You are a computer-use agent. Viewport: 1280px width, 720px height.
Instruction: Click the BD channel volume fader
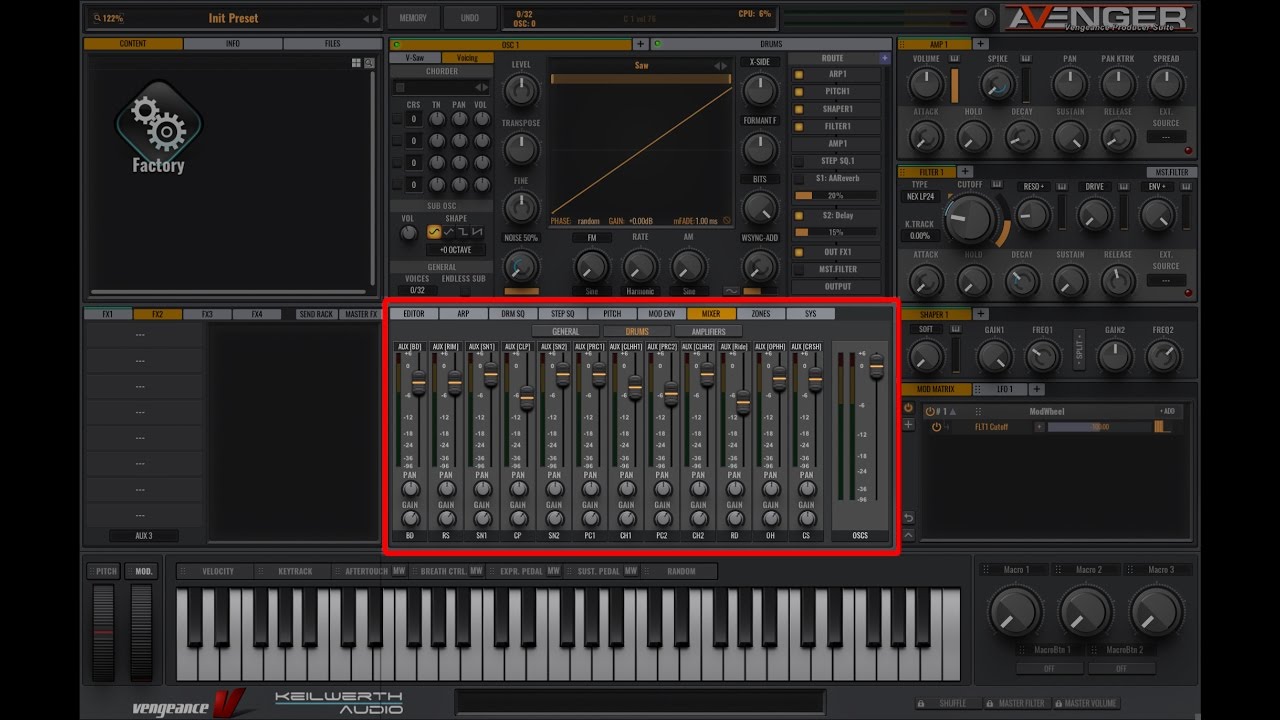coord(418,381)
